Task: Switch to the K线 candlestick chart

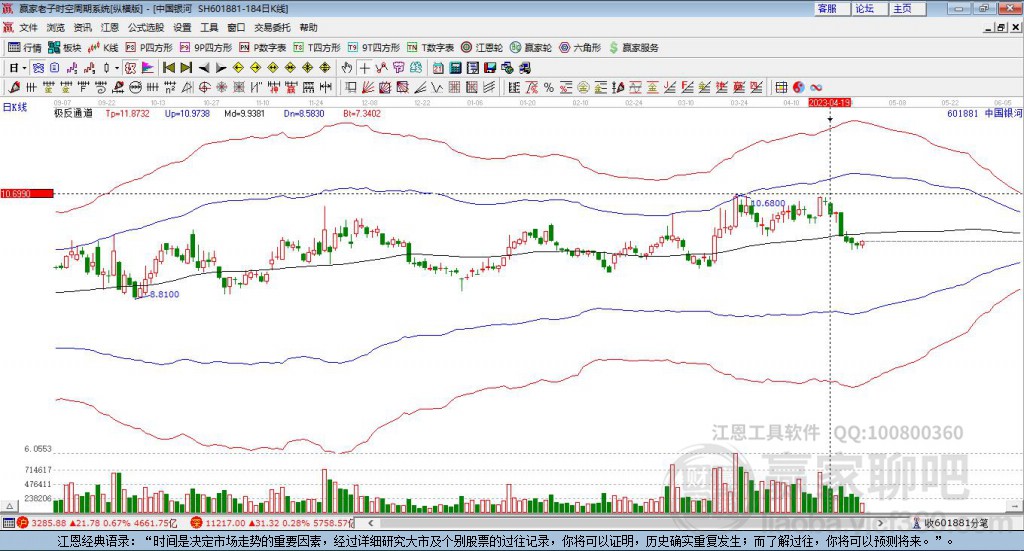Action: pyautogui.click(x=103, y=48)
